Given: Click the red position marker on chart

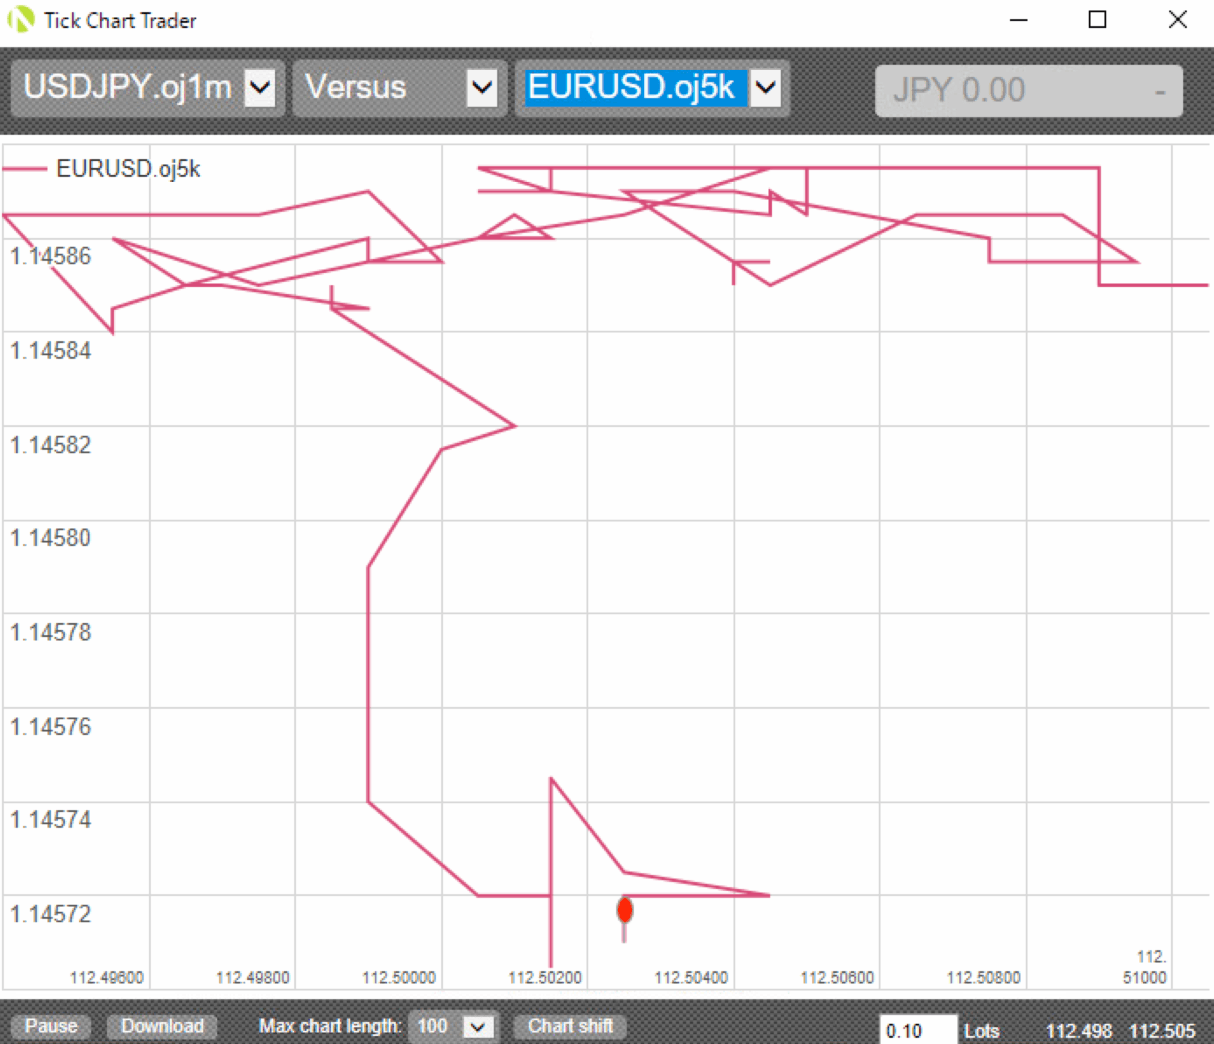Looking at the screenshot, I should click(625, 910).
